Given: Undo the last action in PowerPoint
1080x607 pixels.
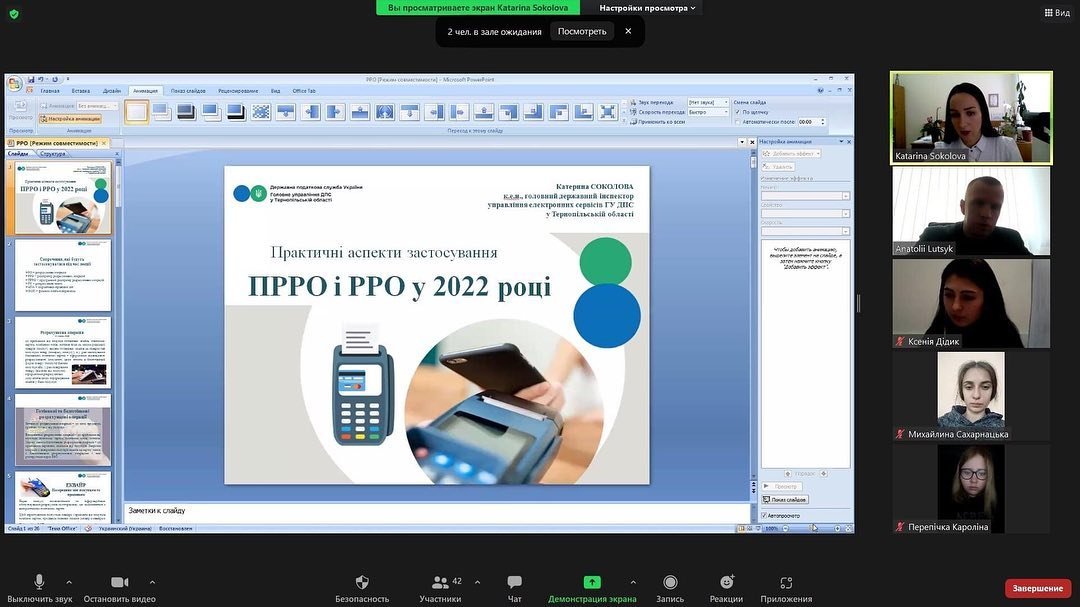Looking at the screenshot, I should click(41, 80).
